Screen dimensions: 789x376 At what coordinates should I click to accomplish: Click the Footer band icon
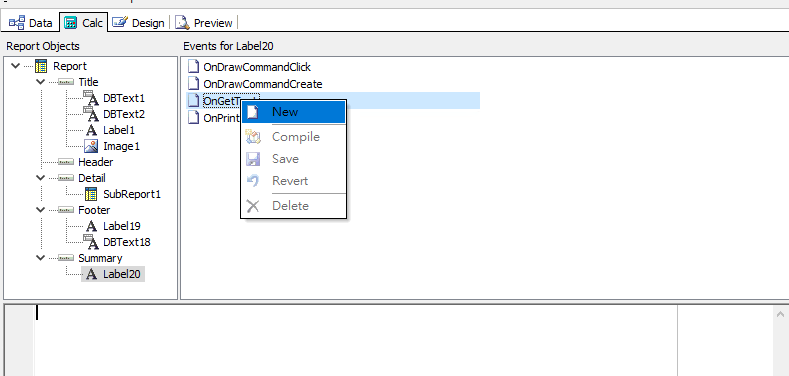coord(66,210)
